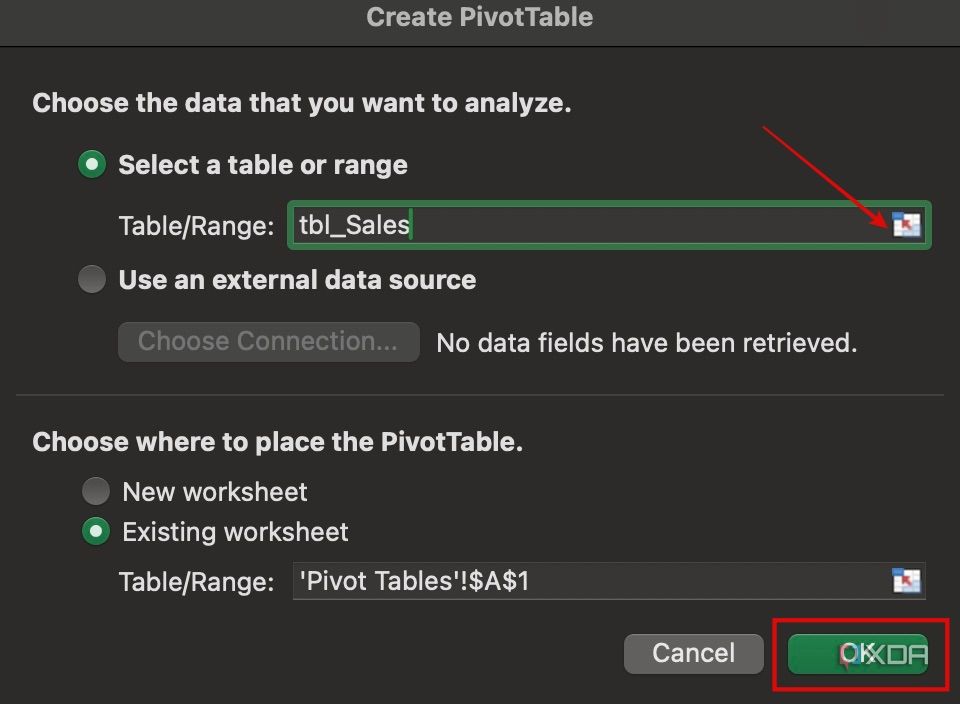Click the Choose Connection button
This screenshot has width=960, height=704.
(x=268, y=341)
